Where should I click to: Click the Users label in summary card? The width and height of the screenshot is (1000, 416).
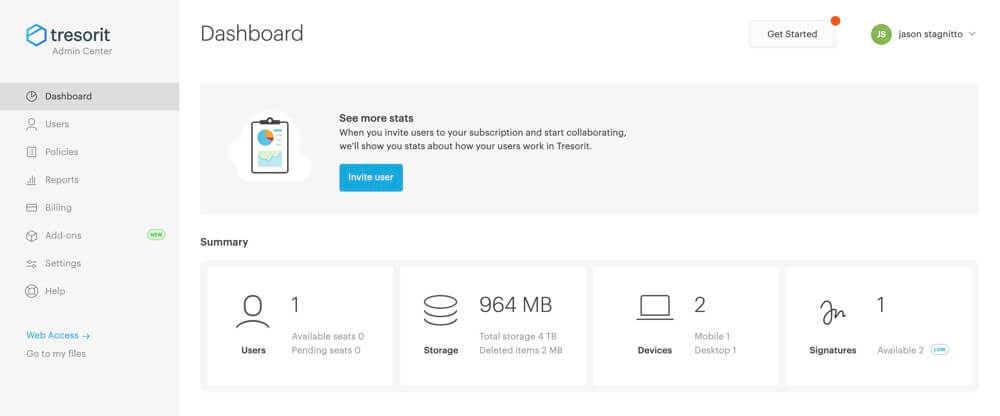tap(253, 350)
